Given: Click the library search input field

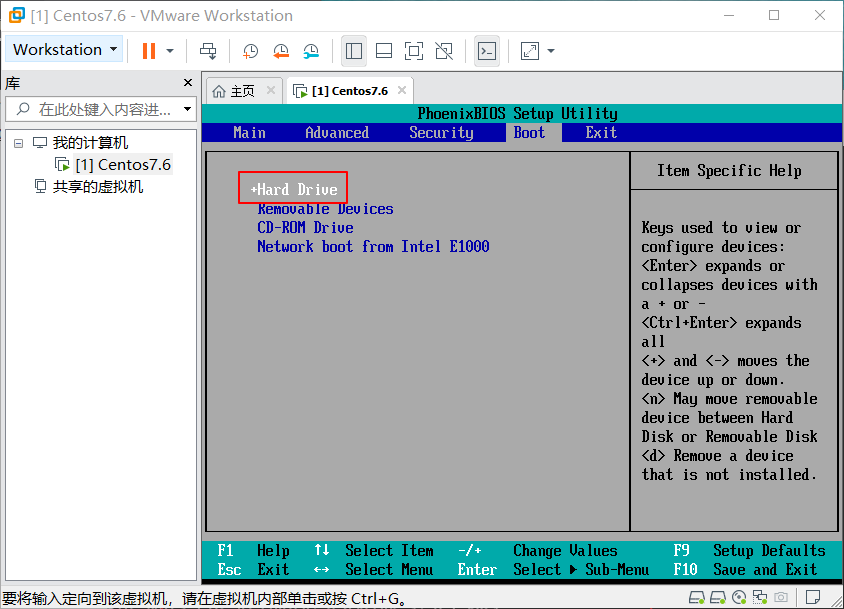Looking at the screenshot, I should click(100, 109).
